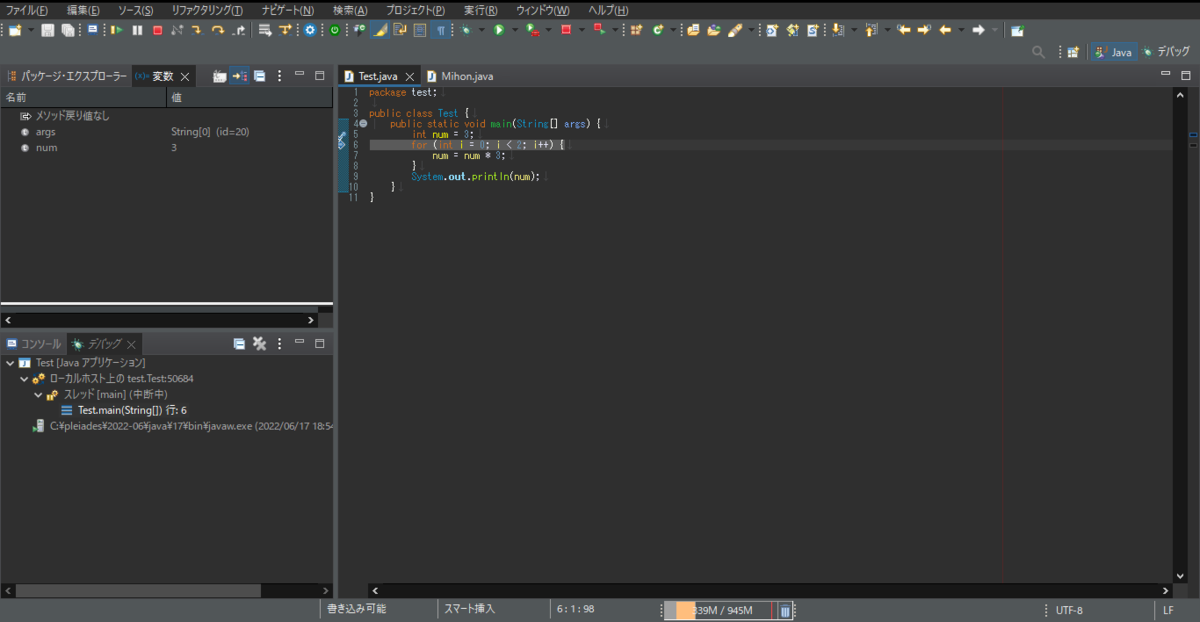Click the Step Over yellow arrow icon
1200x622 pixels.
(217, 30)
